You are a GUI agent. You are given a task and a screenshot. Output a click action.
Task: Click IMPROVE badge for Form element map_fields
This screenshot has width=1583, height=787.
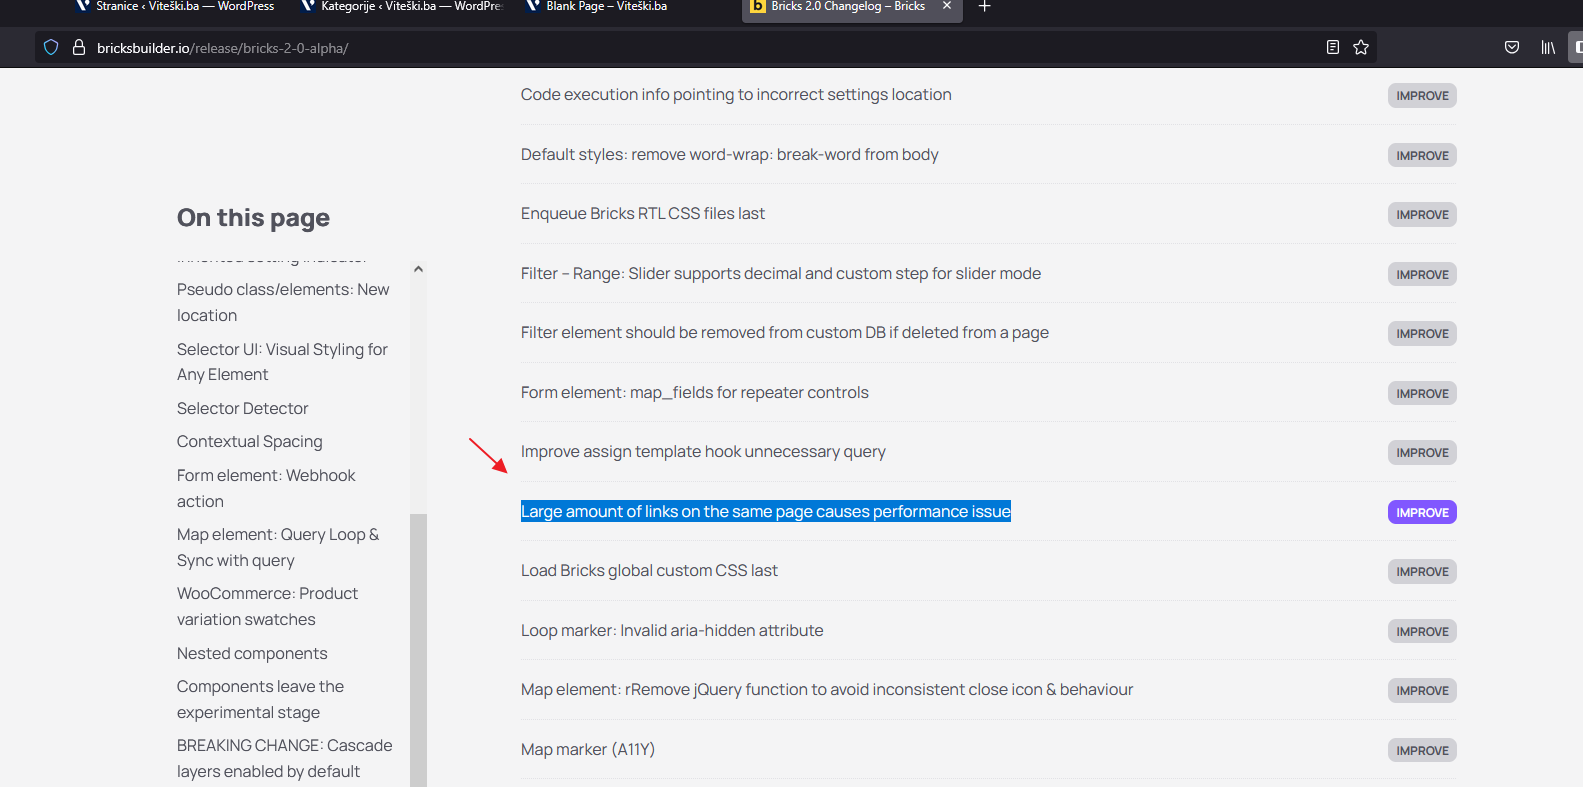click(1422, 393)
